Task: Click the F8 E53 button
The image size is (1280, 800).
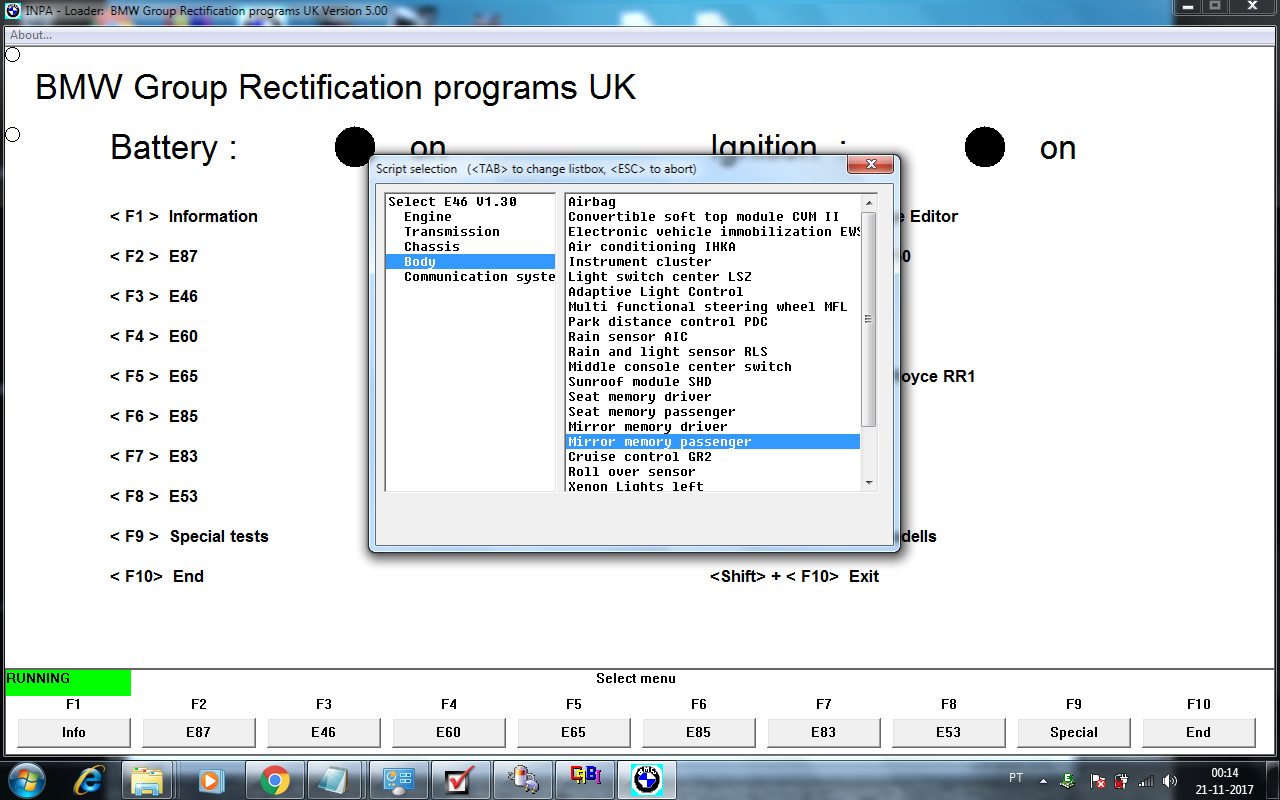Action: pos(949,732)
